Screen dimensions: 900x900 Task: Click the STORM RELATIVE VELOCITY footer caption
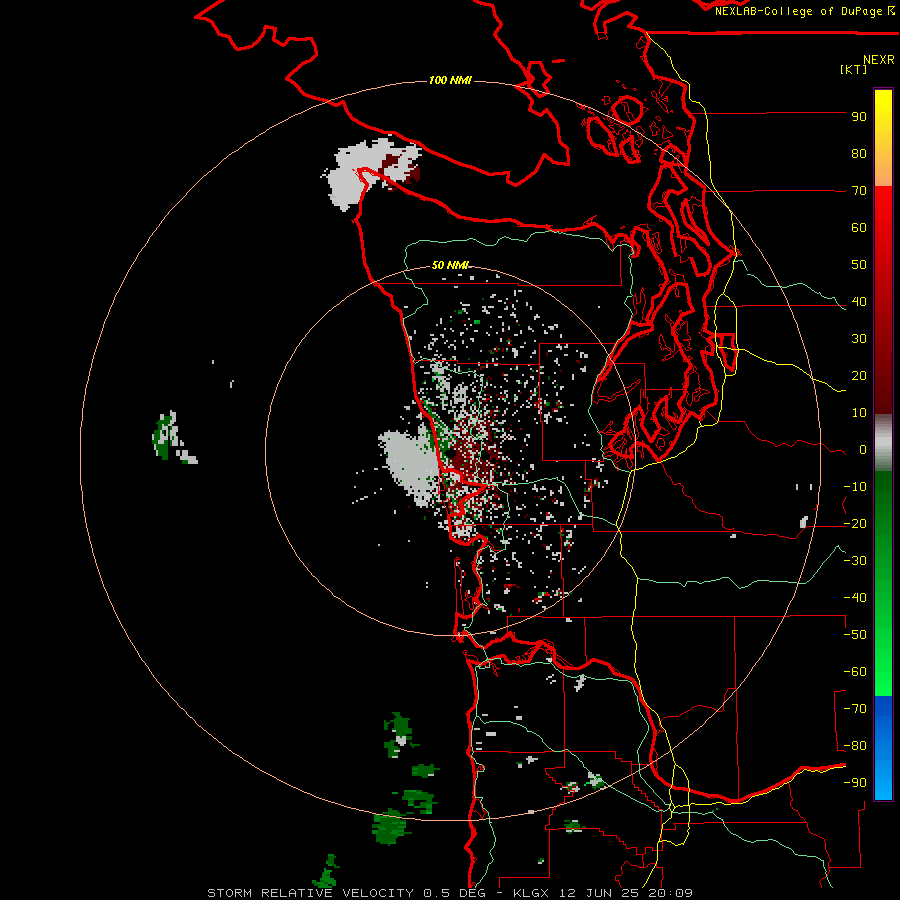click(x=450, y=893)
